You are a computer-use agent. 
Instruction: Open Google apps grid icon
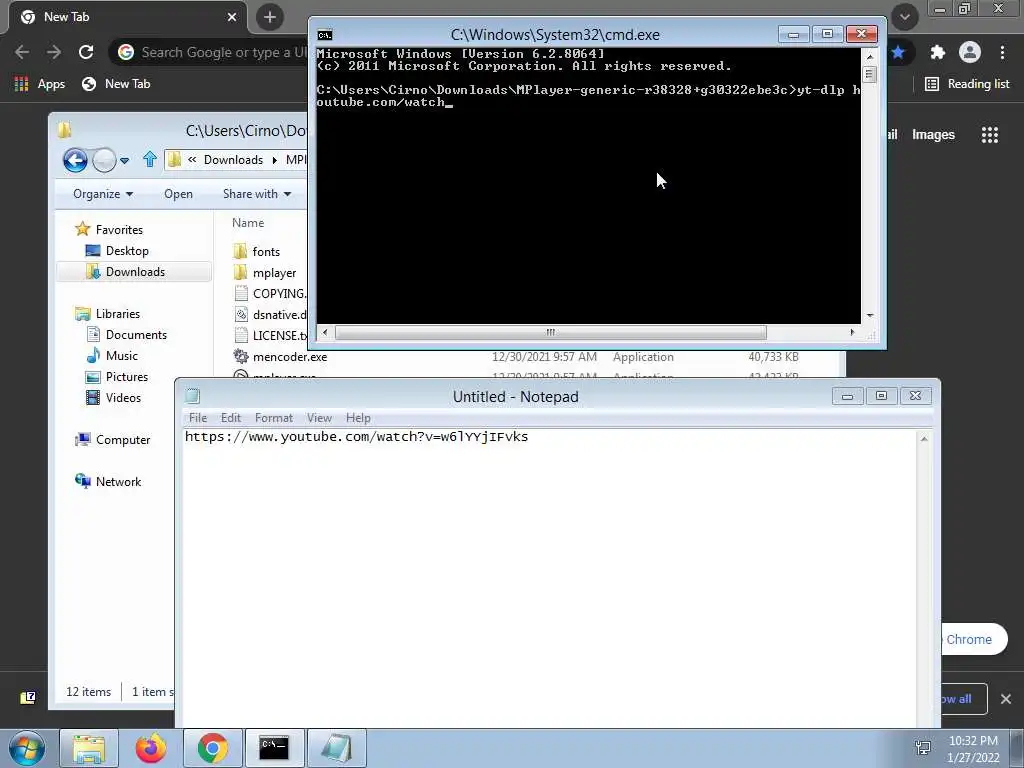(990, 135)
